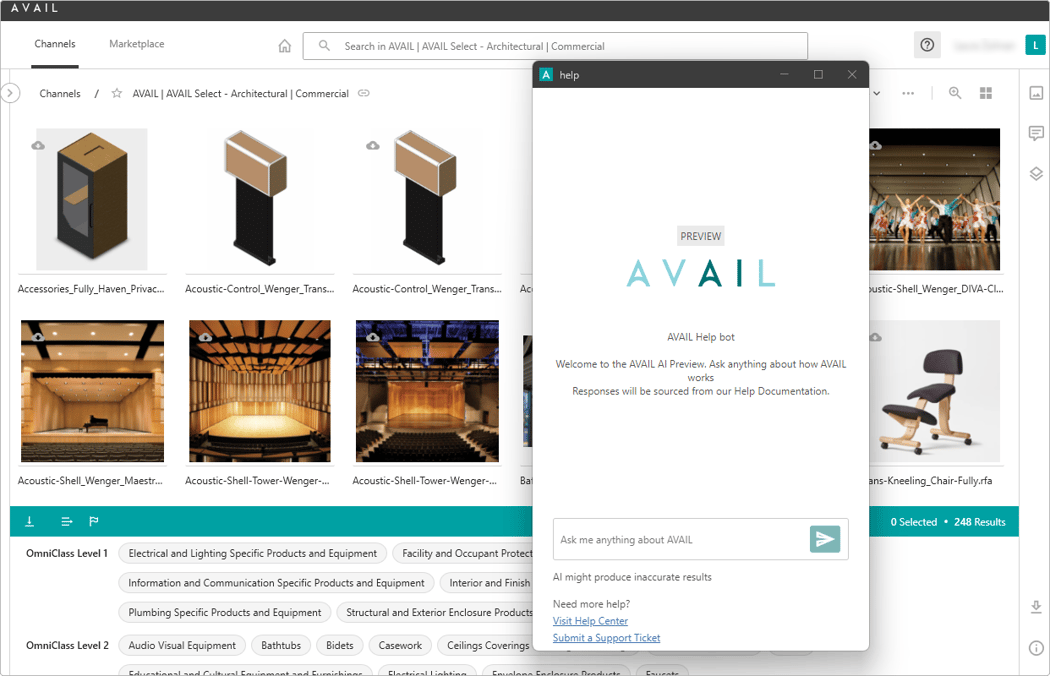Open the ellipsis more options menu
This screenshot has height=676, width=1050.
click(908, 92)
